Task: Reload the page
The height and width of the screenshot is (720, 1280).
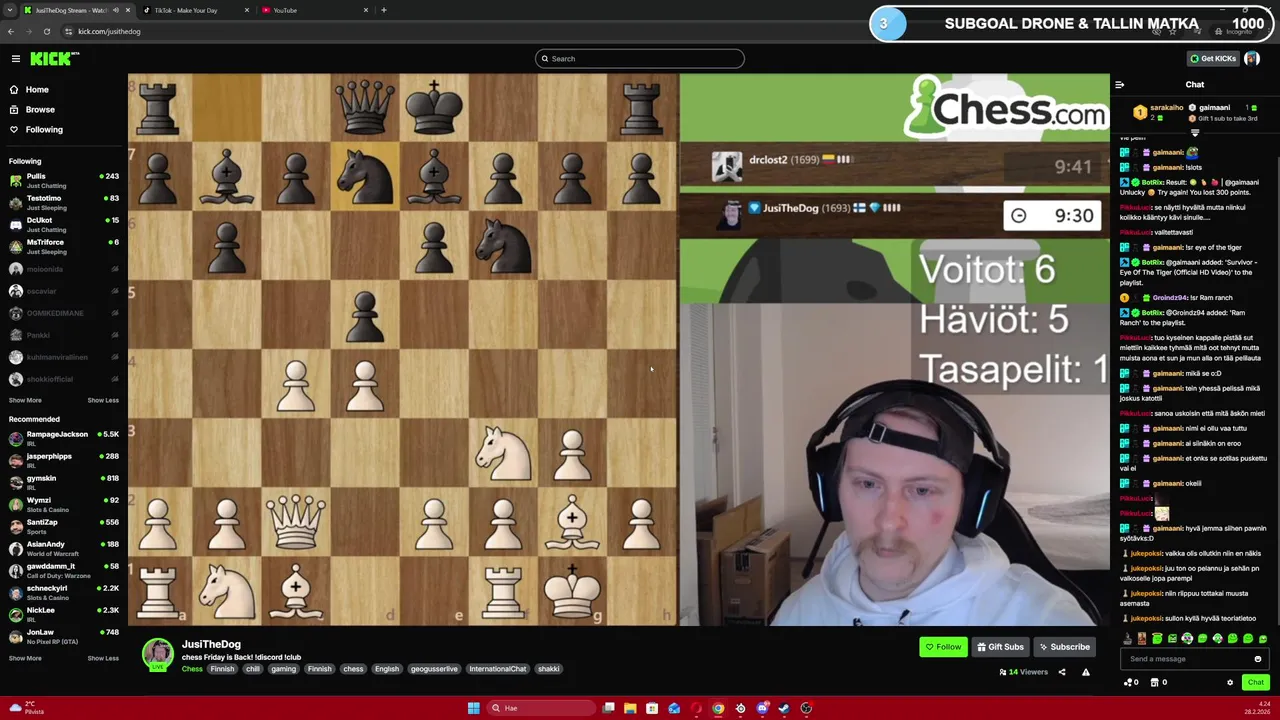Action: click(46, 31)
